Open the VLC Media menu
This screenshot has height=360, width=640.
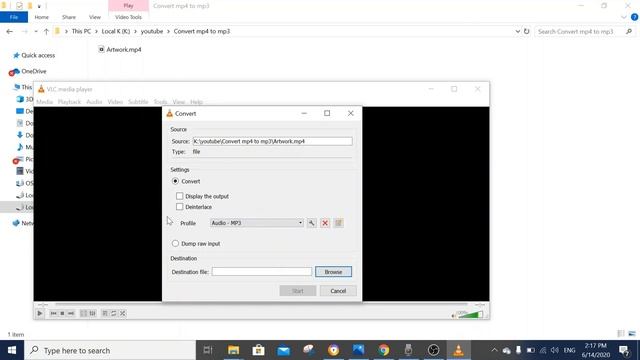(44, 102)
